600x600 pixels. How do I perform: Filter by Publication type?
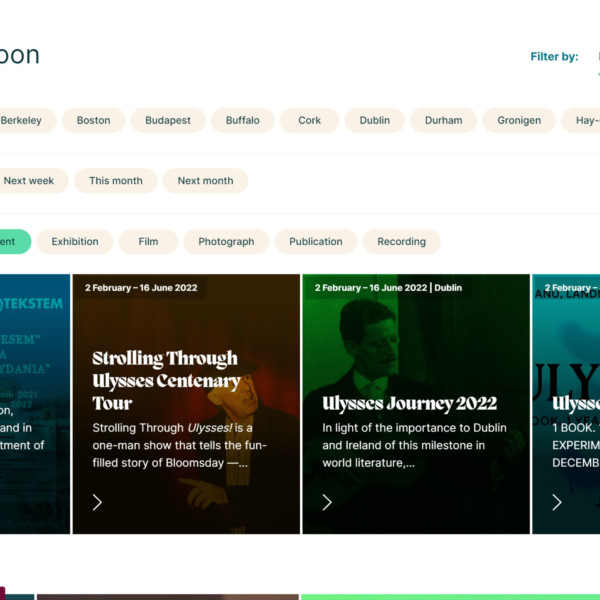[x=316, y=241]
